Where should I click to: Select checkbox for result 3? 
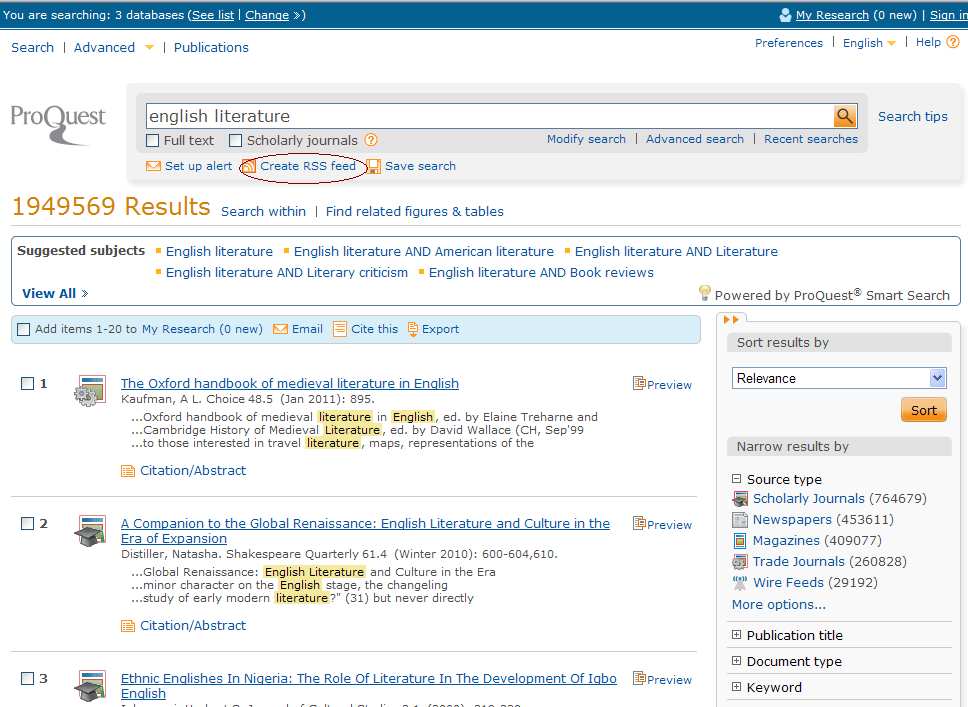point(27,679)
